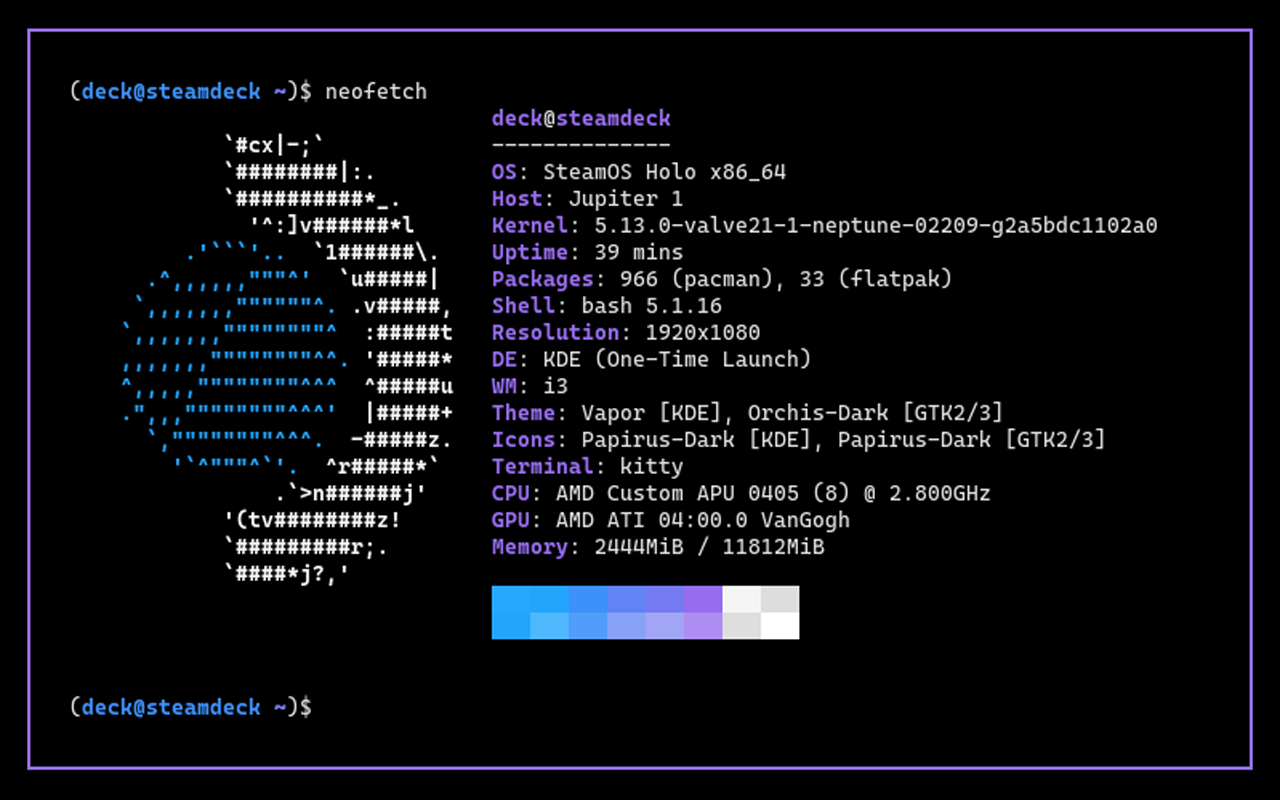The image size is (1280, 800).
Task: Click the "Memory" field label
Action: point(530,547)
